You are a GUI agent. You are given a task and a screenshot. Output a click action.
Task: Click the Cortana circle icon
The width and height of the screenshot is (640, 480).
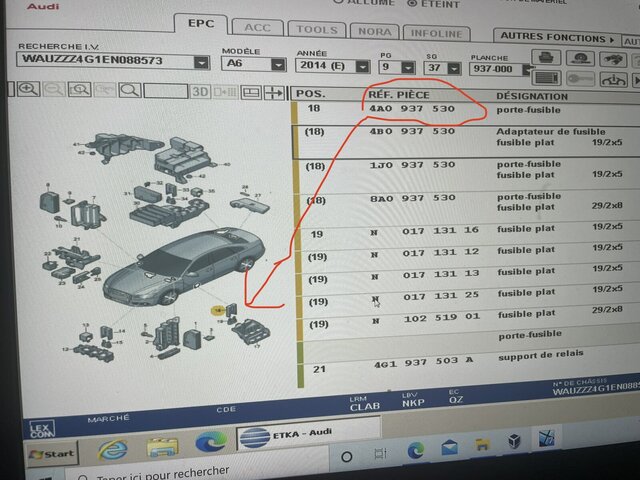[347, 456]
